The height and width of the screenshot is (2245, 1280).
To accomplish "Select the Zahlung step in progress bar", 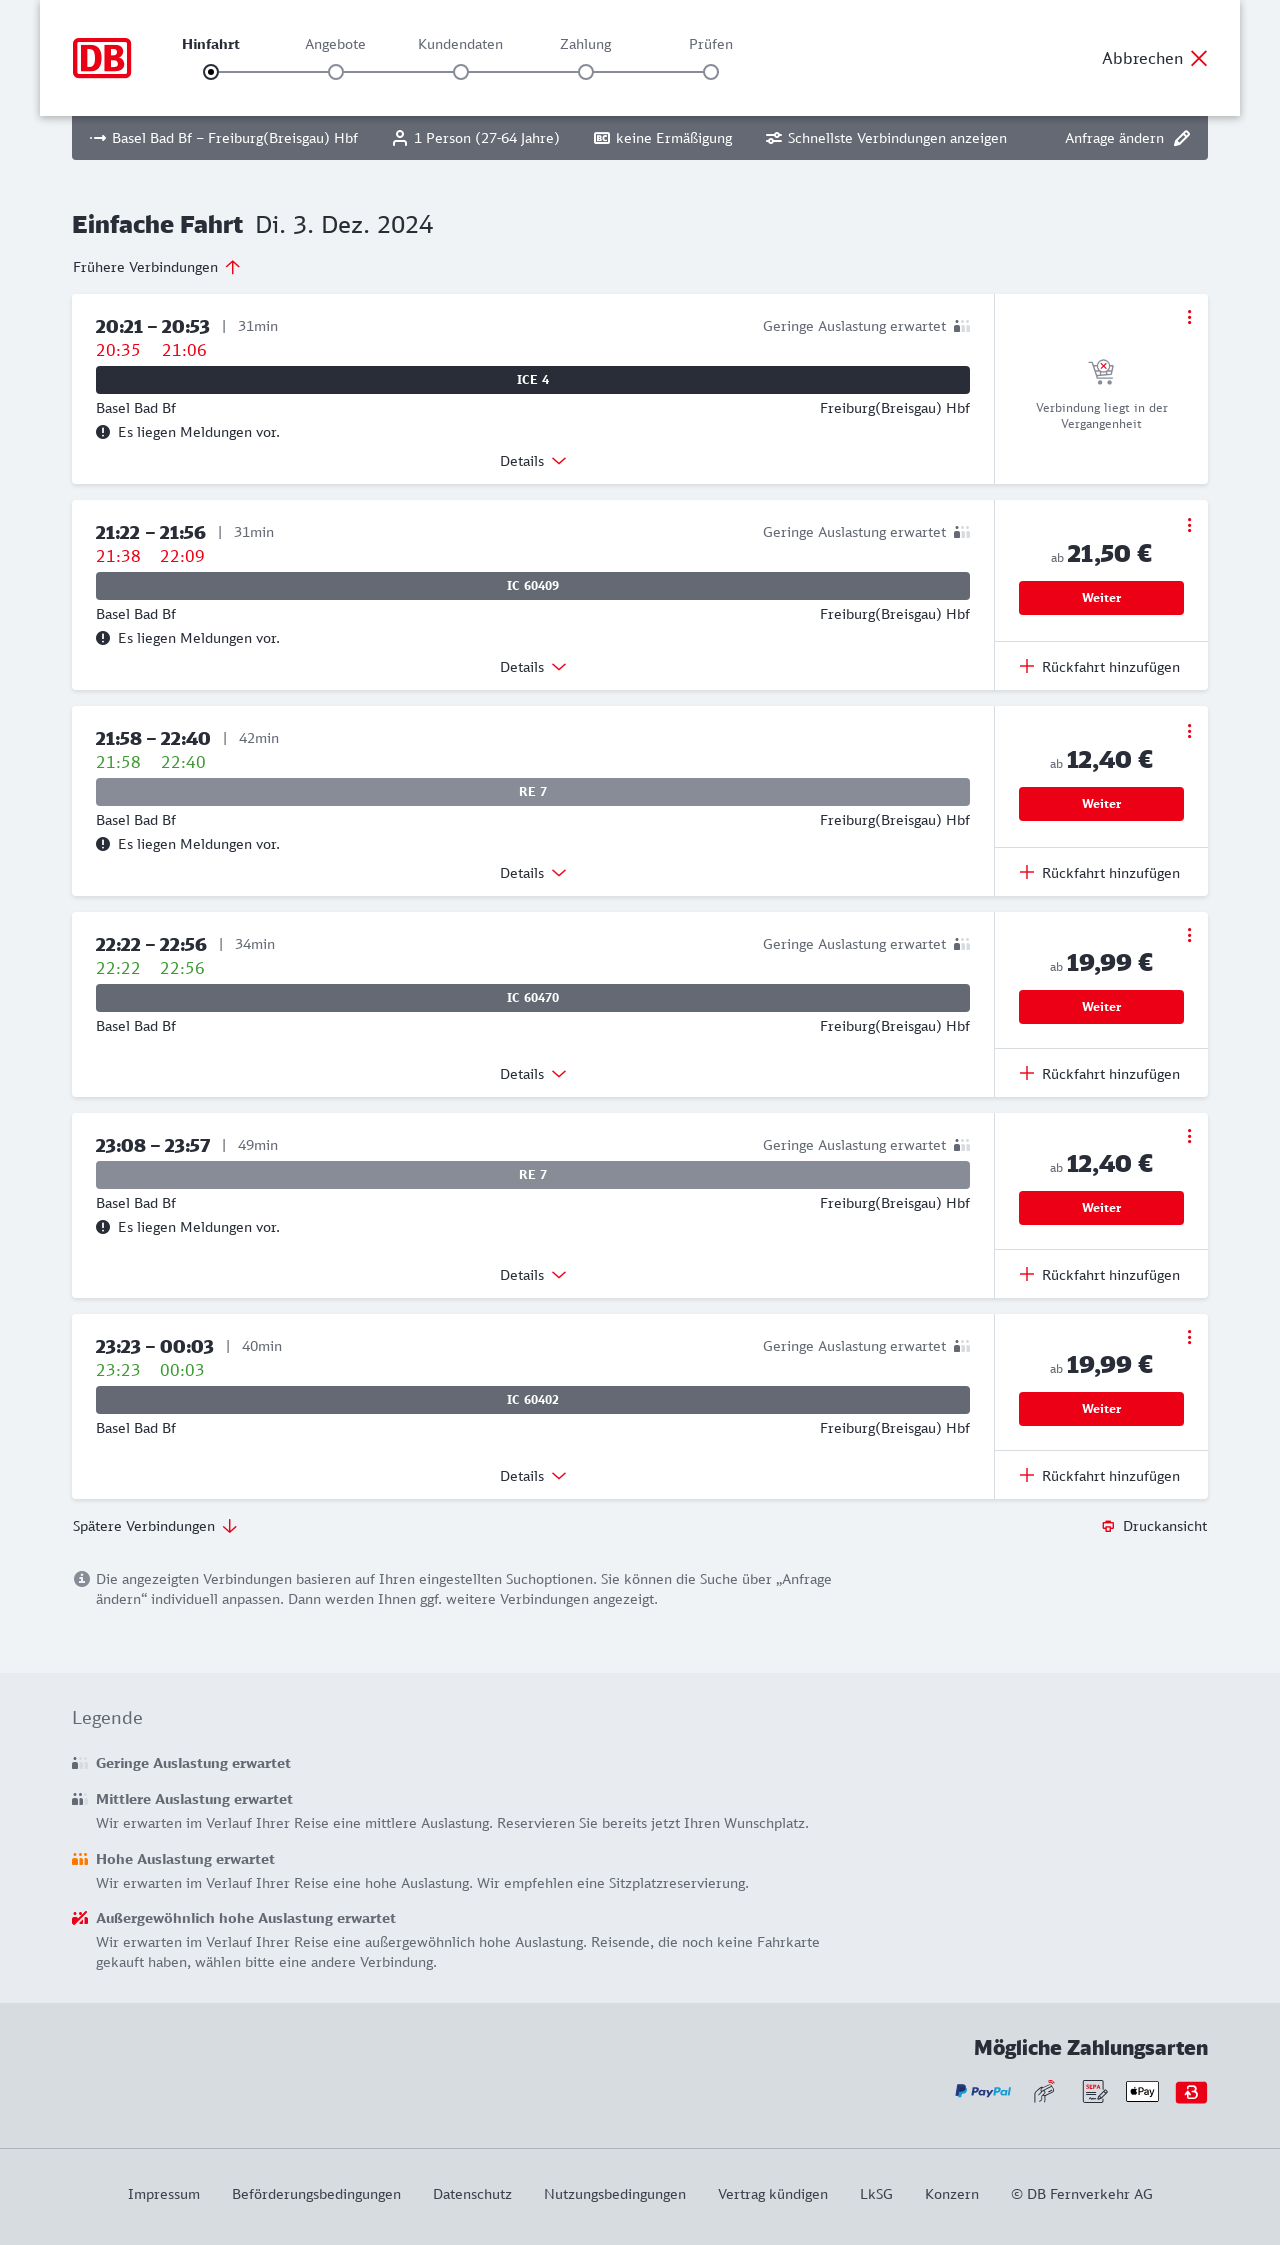I will tap(586, 72).
